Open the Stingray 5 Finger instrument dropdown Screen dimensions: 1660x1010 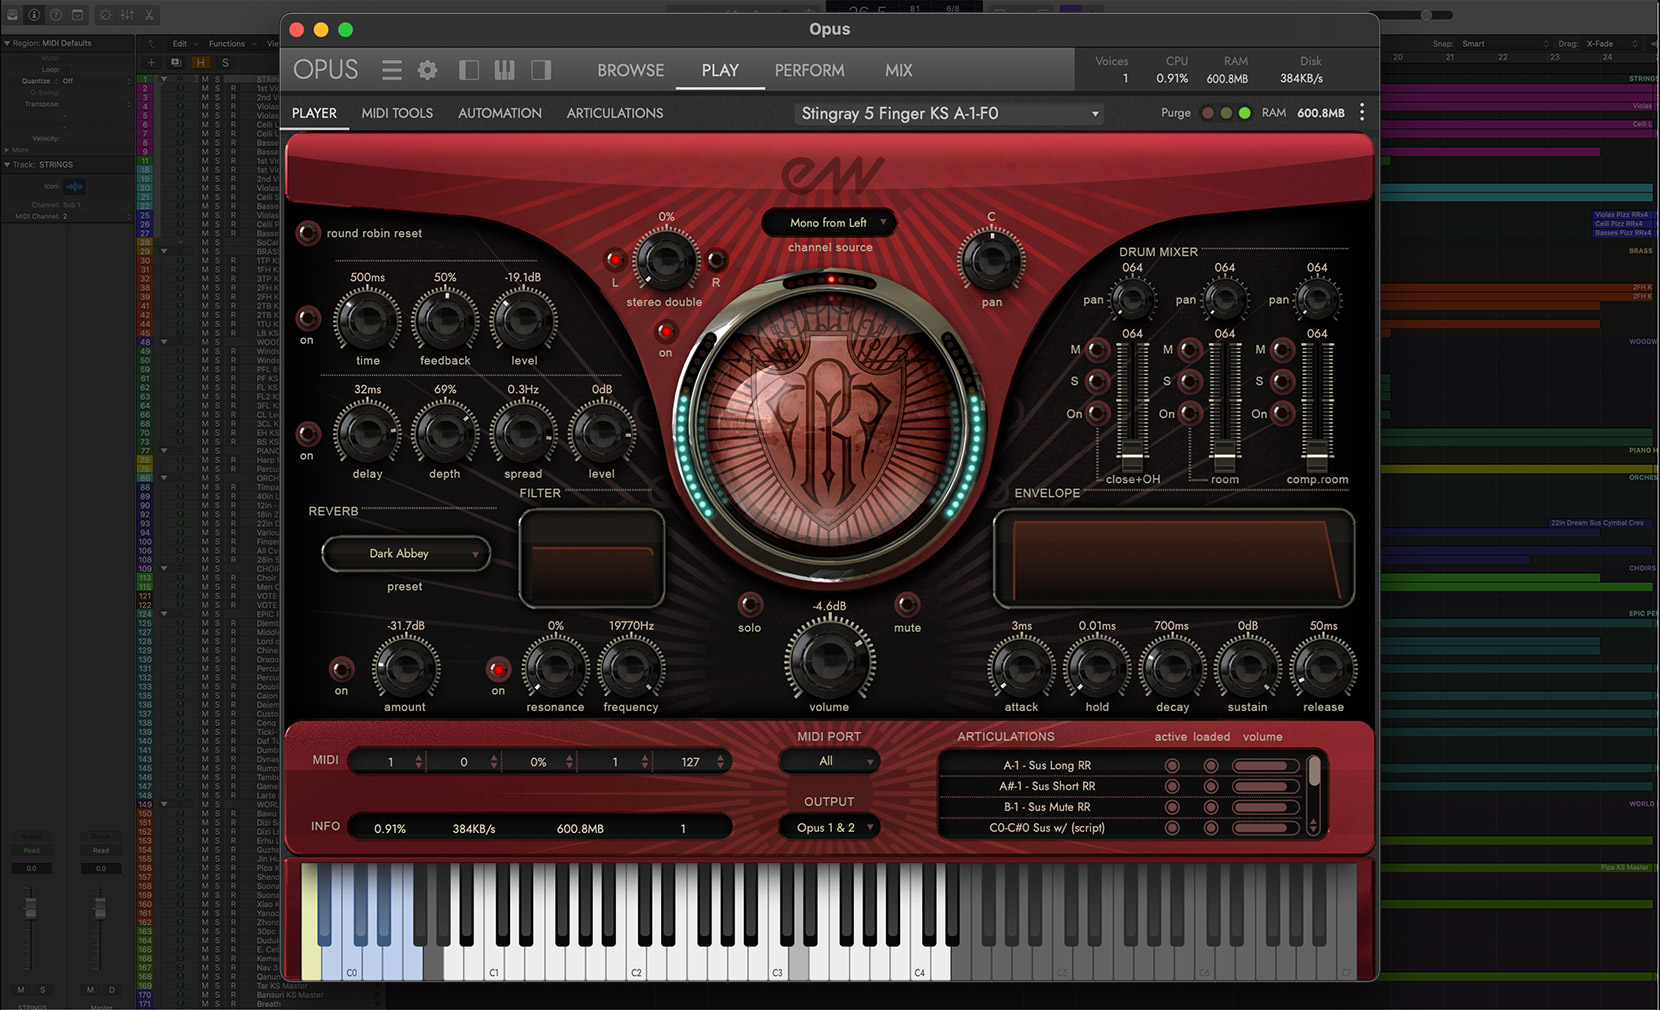(949, 114)
